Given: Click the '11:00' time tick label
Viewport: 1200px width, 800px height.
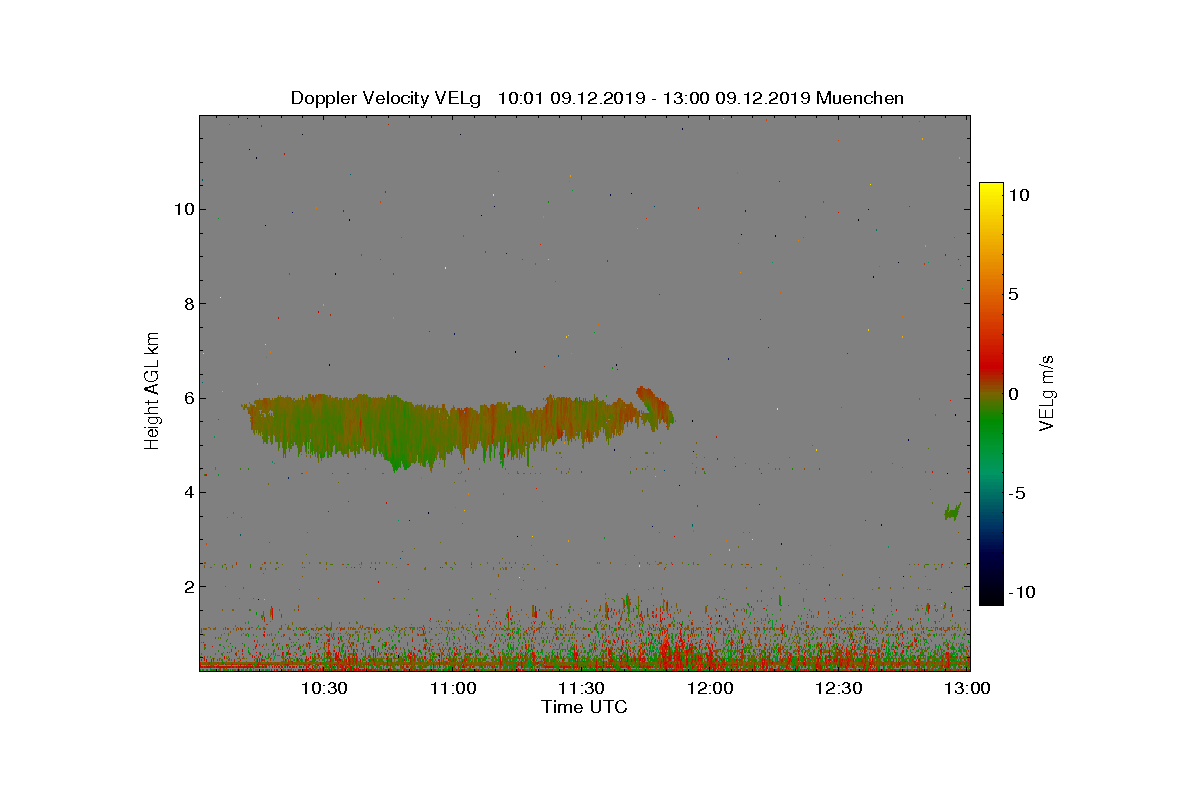Looking at the screenshot, I should pyautogui.click(x=453, y=688).
